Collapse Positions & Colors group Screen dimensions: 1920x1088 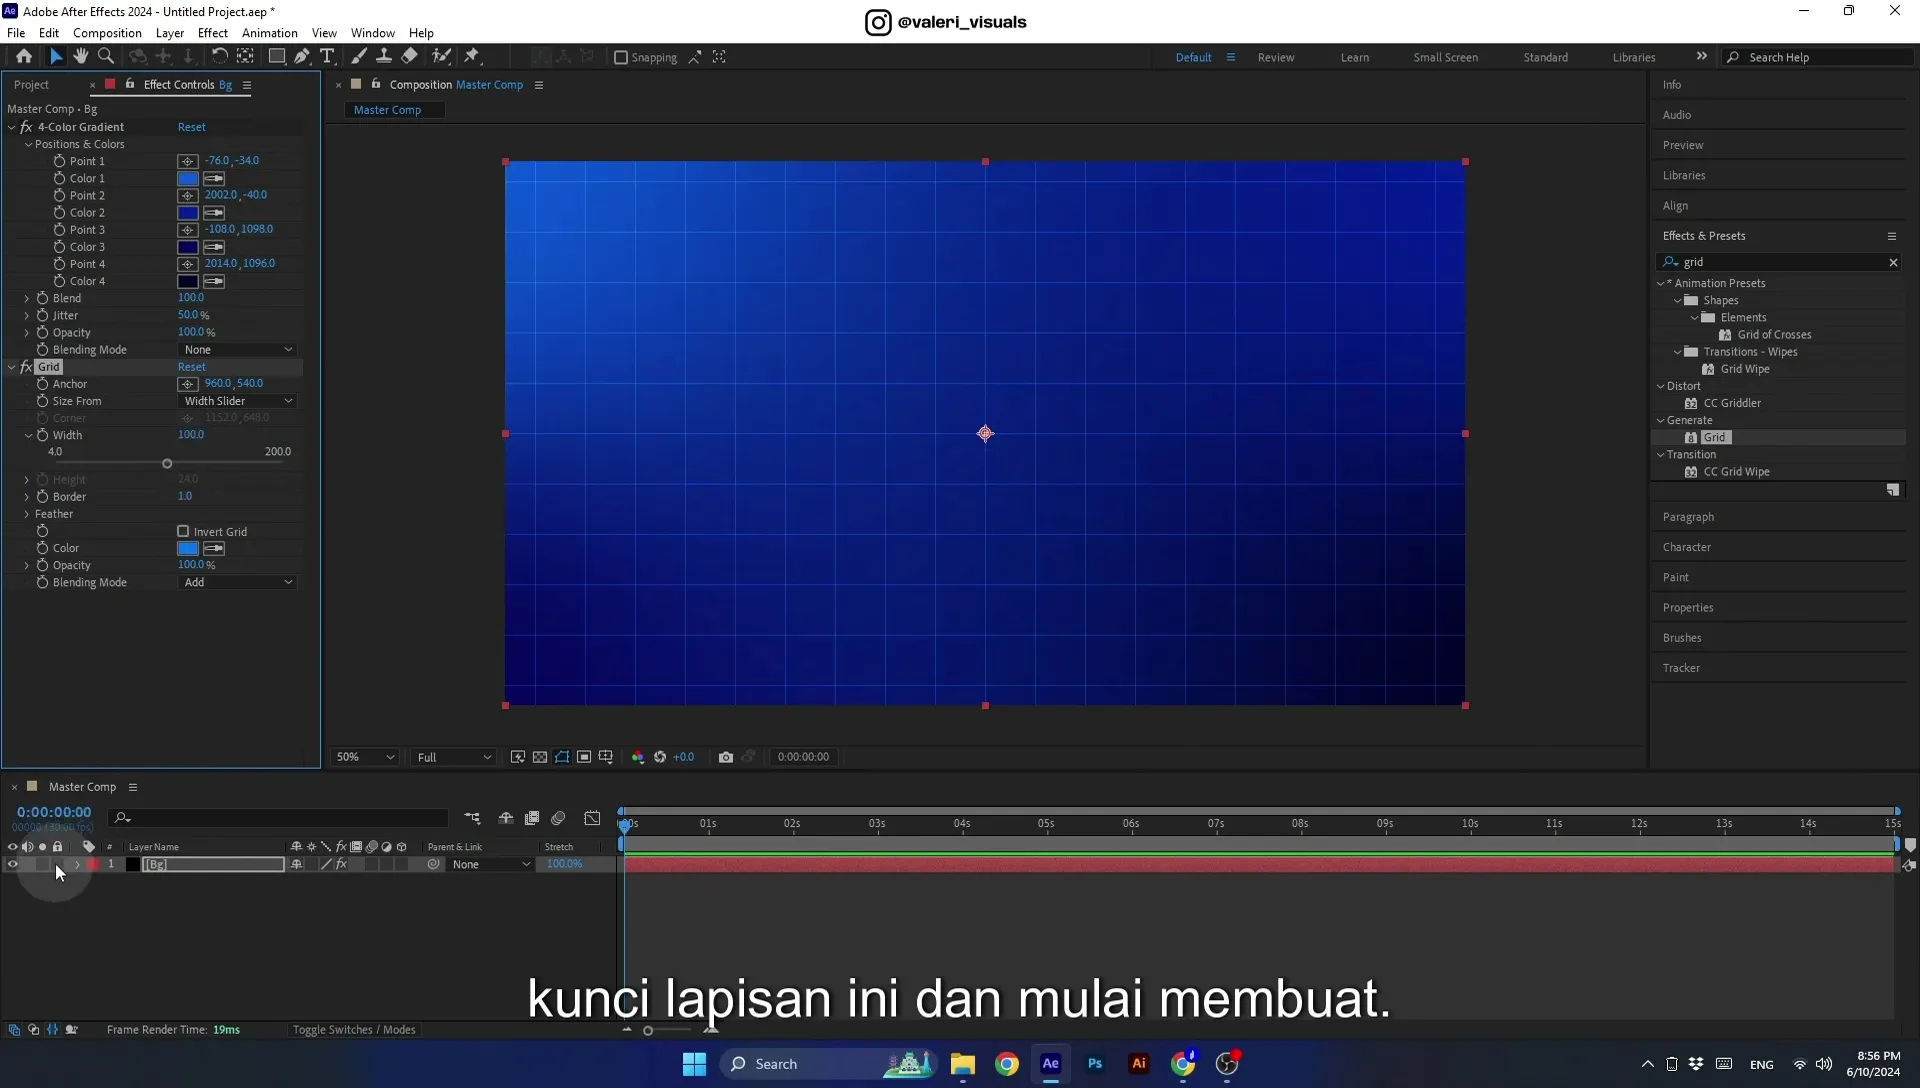pos(29,144)
